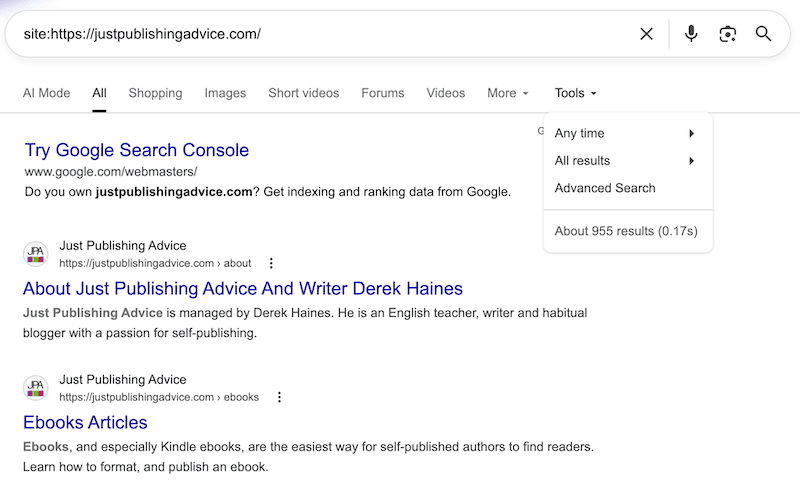Start voice search with the microphone icon
The height and width of the screenshot is (489, 800).
pyautogui.click(x=691, y=34)
